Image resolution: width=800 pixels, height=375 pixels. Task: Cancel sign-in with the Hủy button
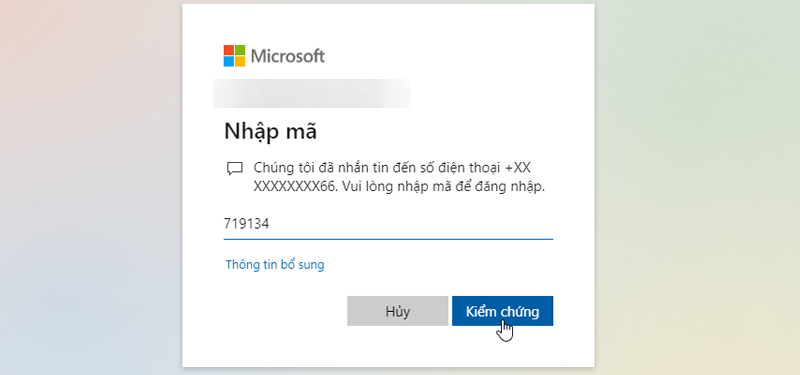tap(397, 311)
